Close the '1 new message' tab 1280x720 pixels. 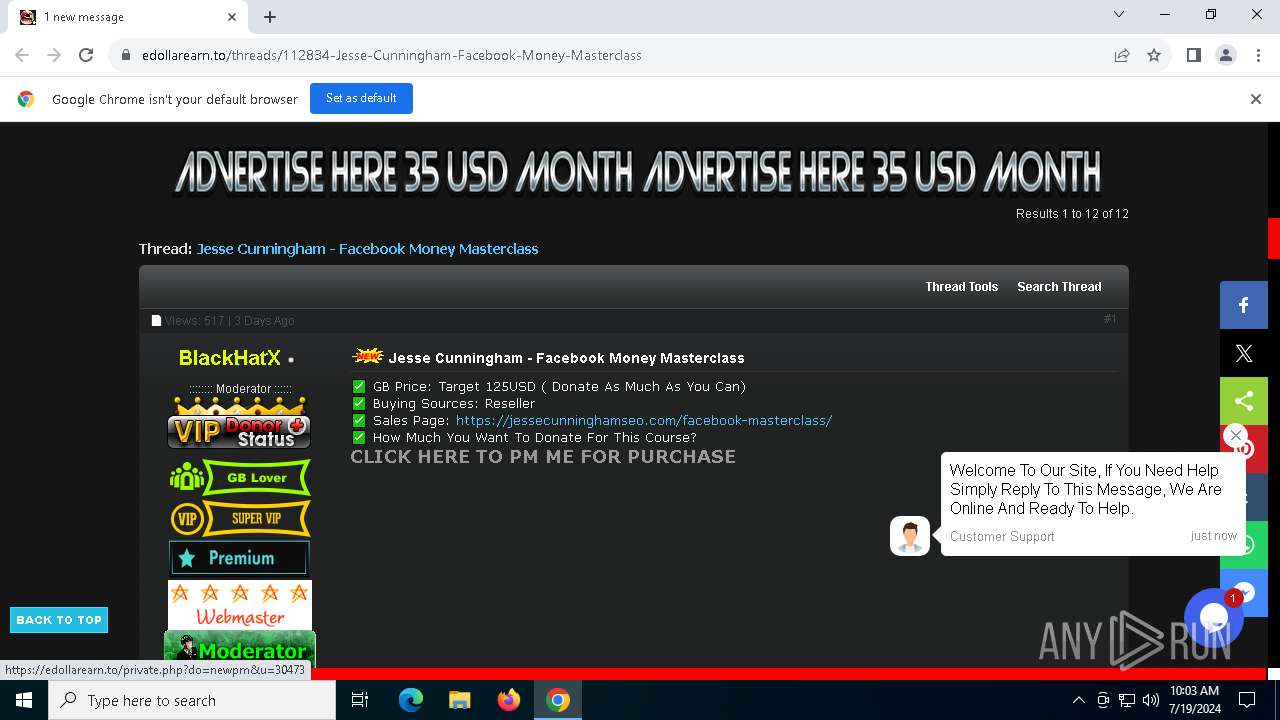(232, 17)
